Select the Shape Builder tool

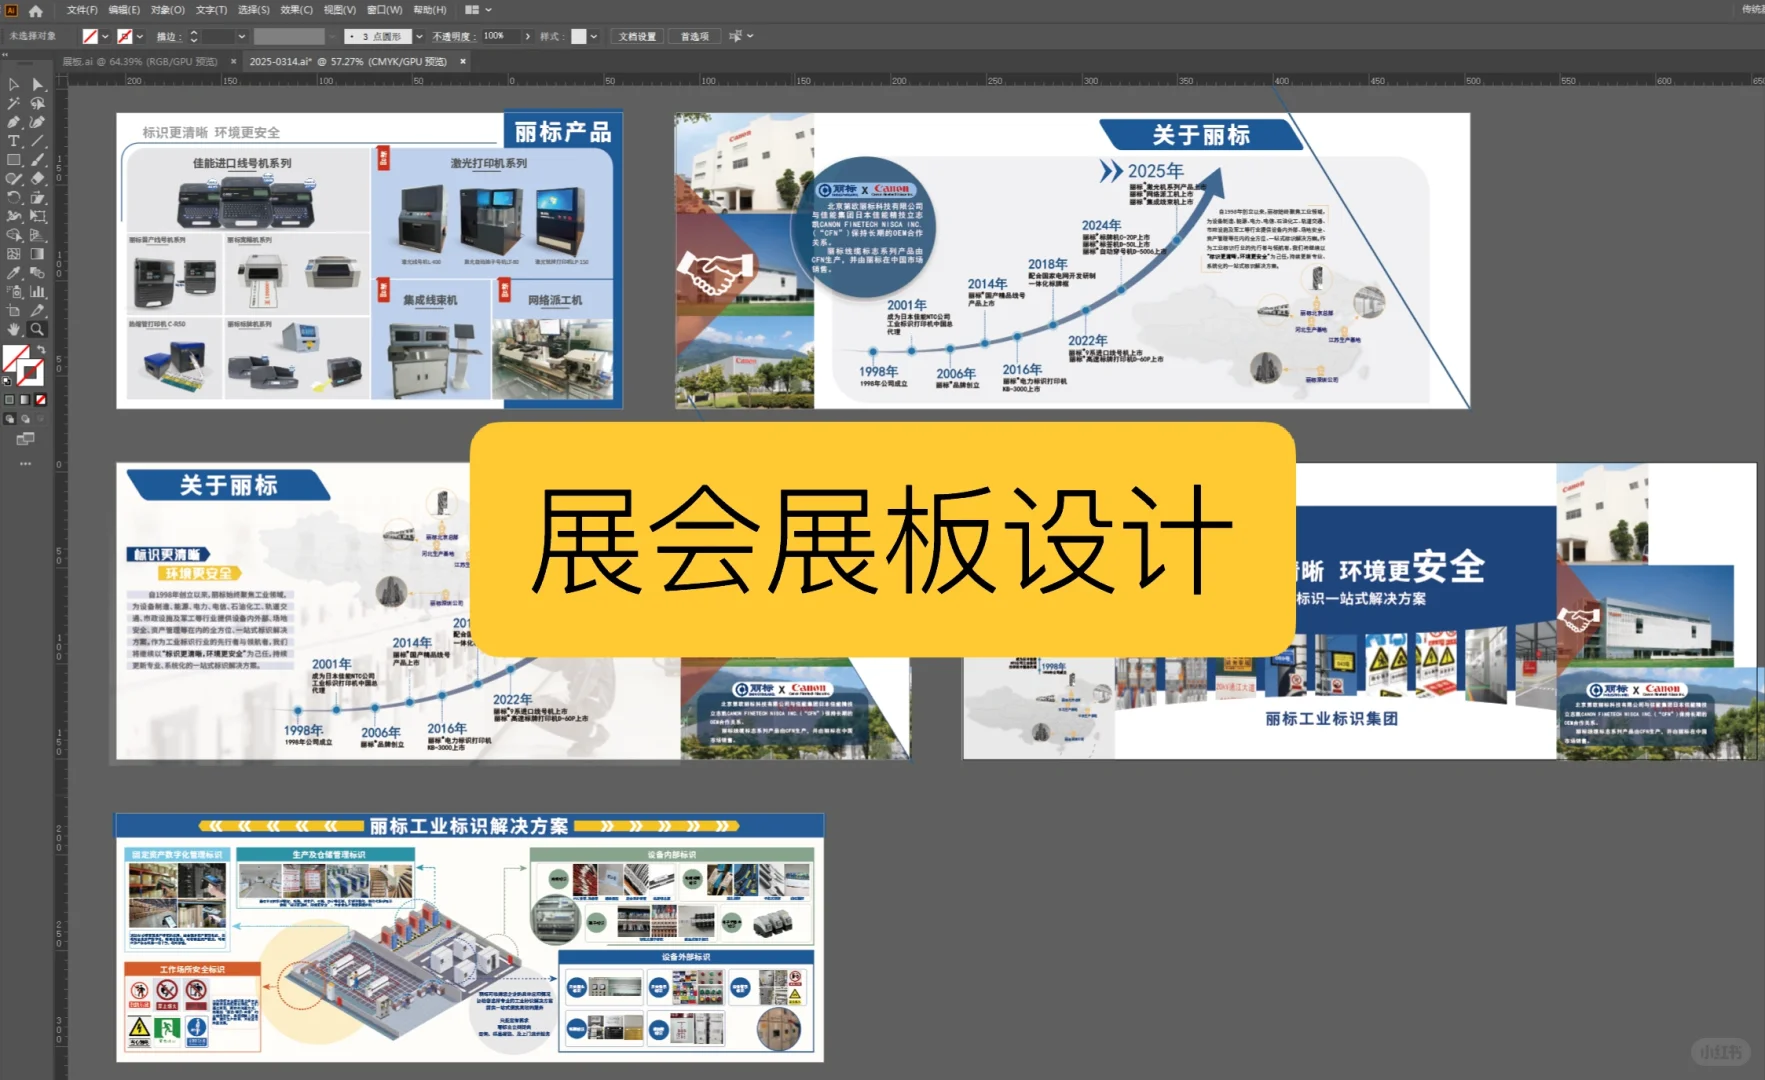[x=13, y=234]
